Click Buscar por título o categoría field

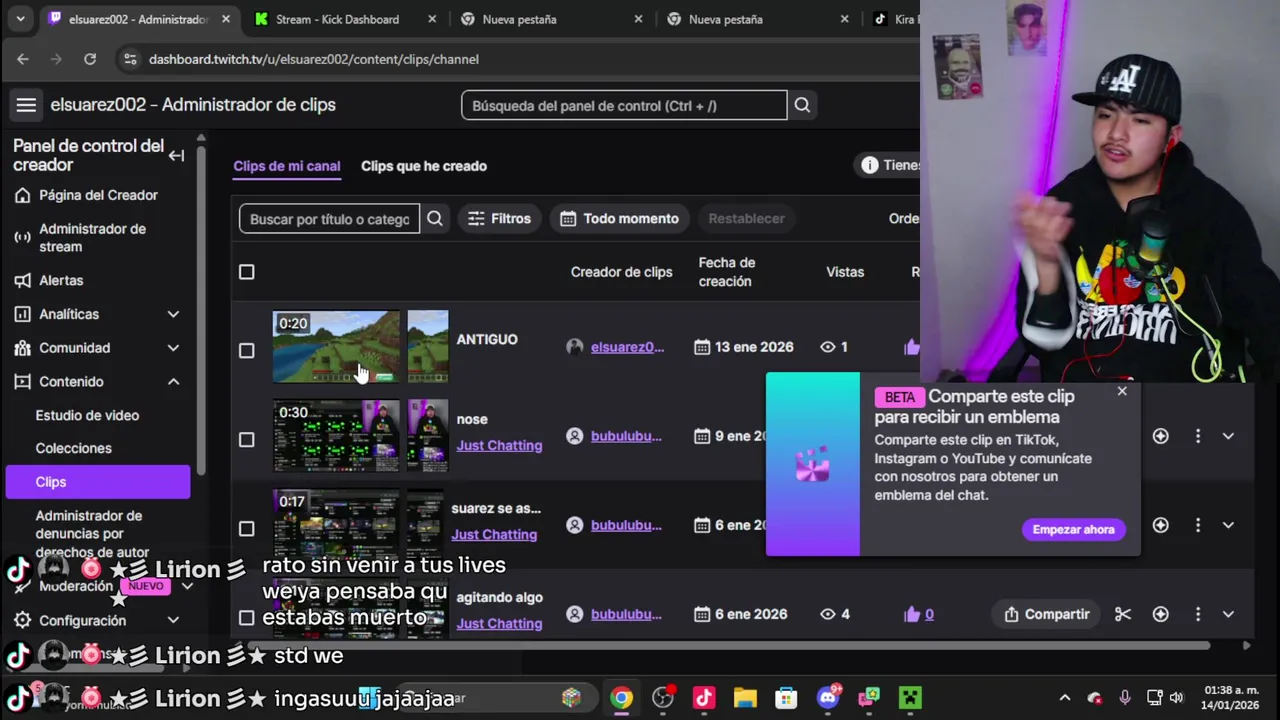[329, 218]
